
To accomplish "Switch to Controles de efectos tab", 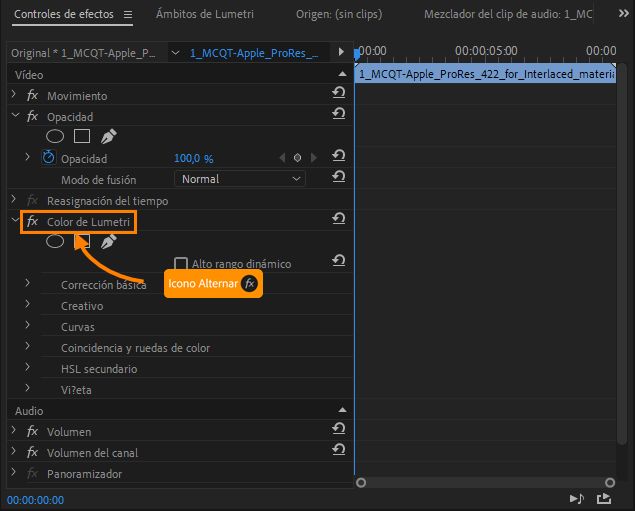I will [x=64, y=14].
